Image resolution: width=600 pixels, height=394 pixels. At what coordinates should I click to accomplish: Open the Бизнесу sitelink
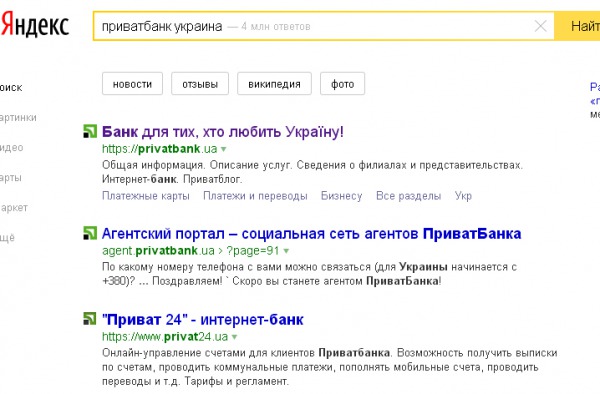341,195
